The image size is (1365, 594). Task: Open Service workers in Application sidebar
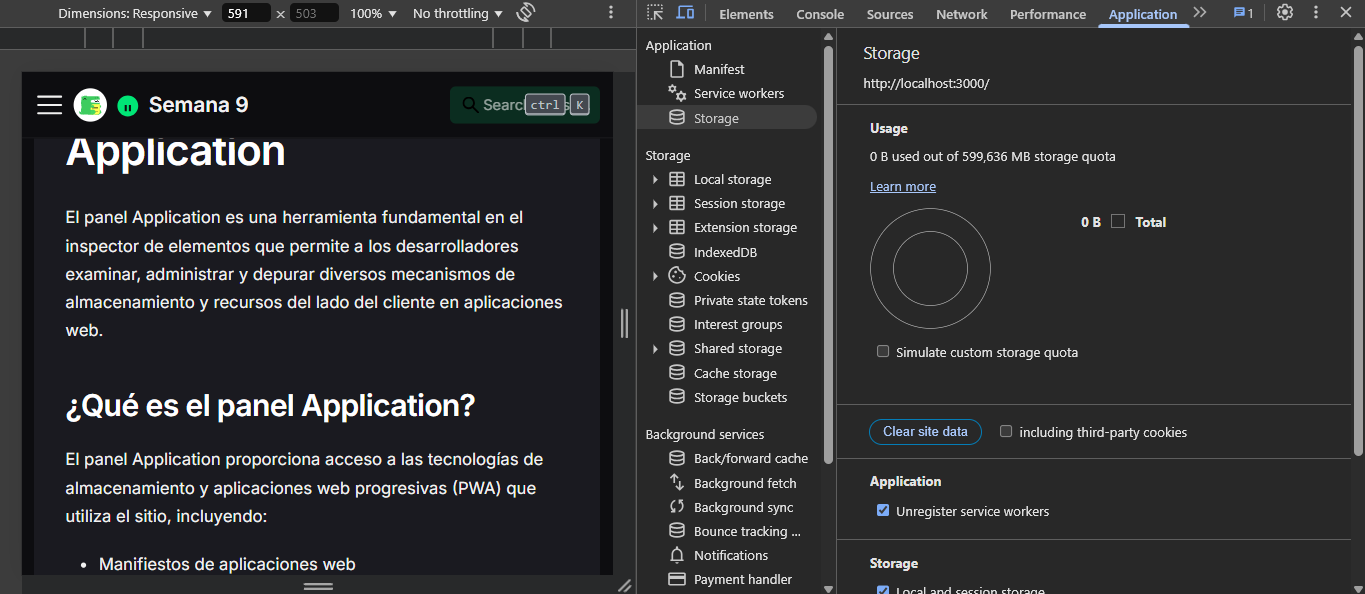tap(738, 93)
